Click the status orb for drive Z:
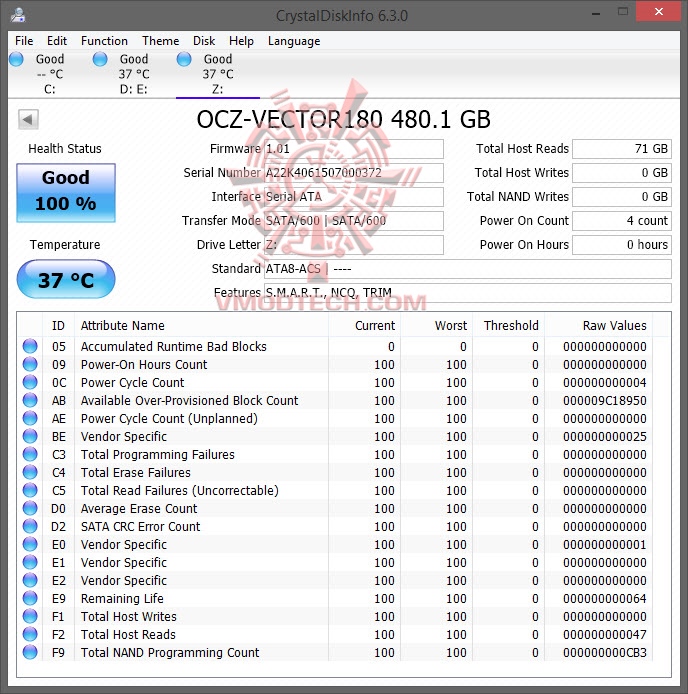The height and width of the screenshot is (694, 688). pyautogui.click(x=184, y=59)
